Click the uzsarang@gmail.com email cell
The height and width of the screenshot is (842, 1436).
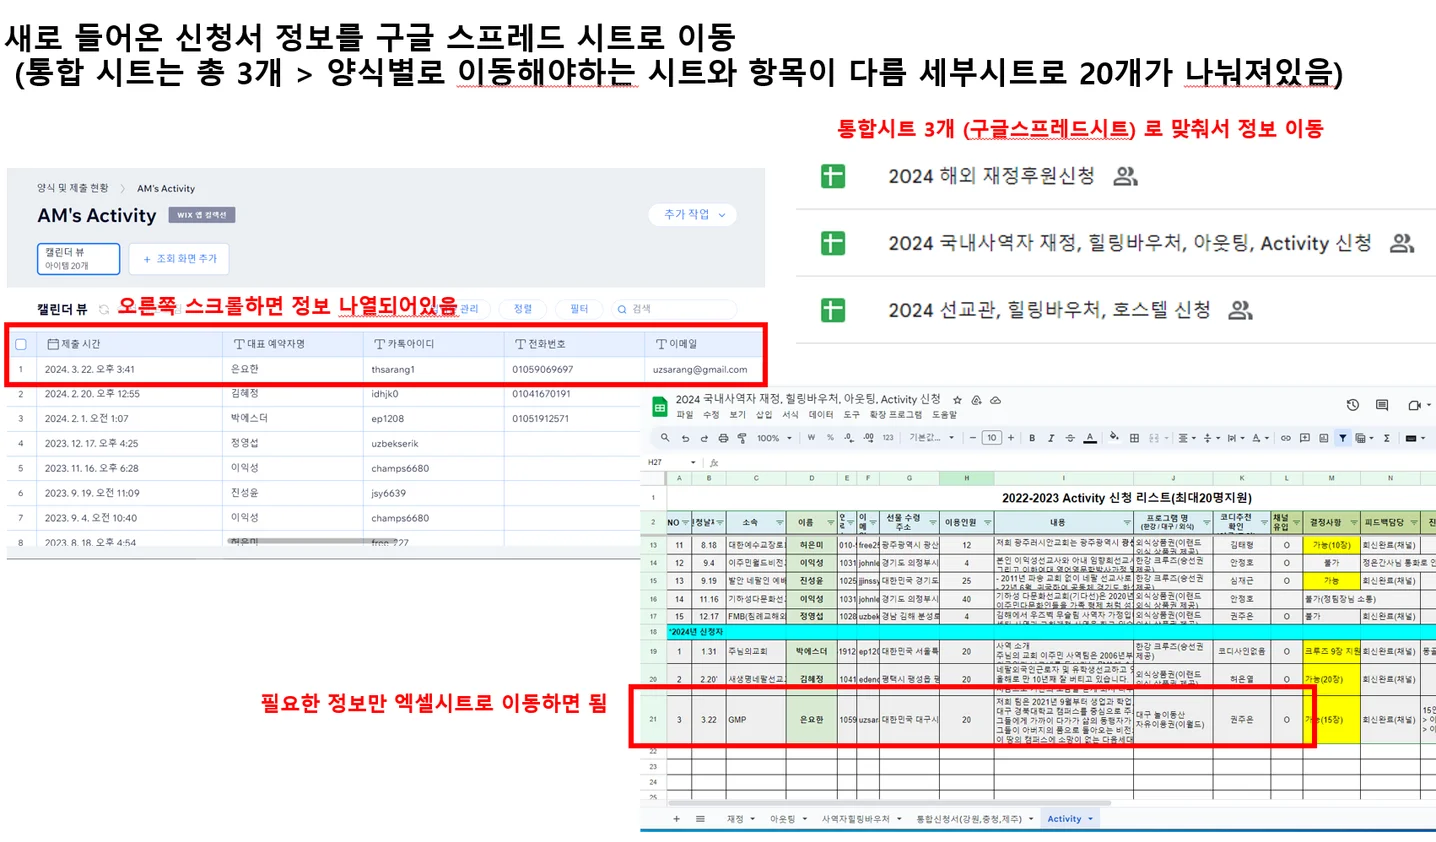click(700, 369)
